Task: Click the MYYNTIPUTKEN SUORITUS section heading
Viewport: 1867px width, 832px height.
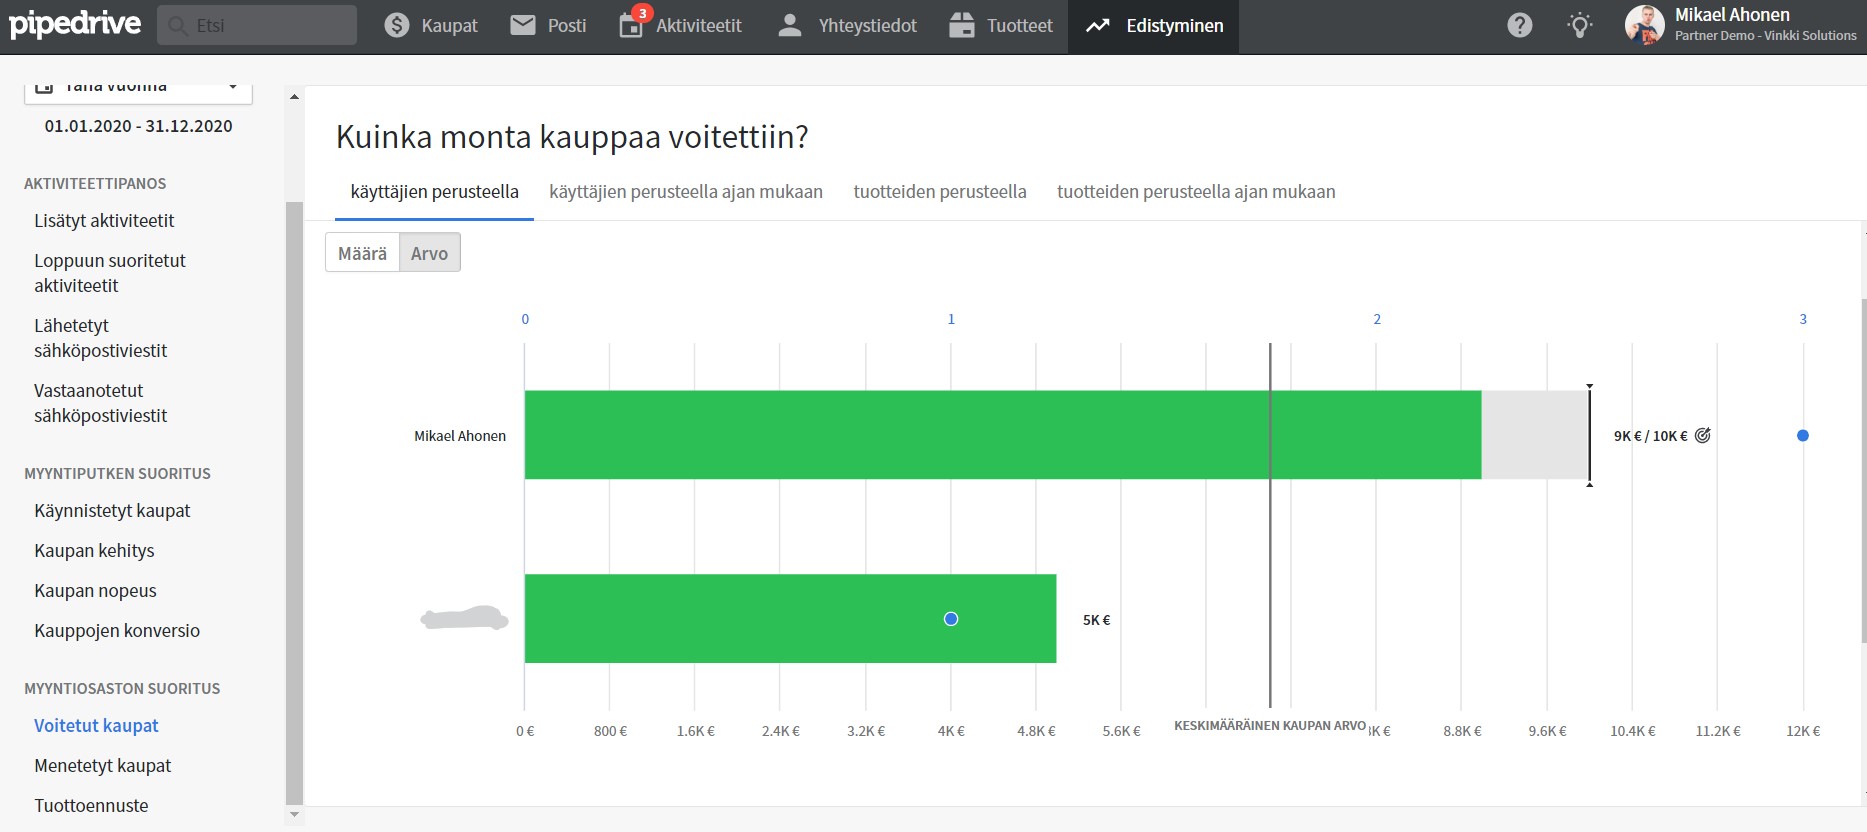Action: point(117,474)
